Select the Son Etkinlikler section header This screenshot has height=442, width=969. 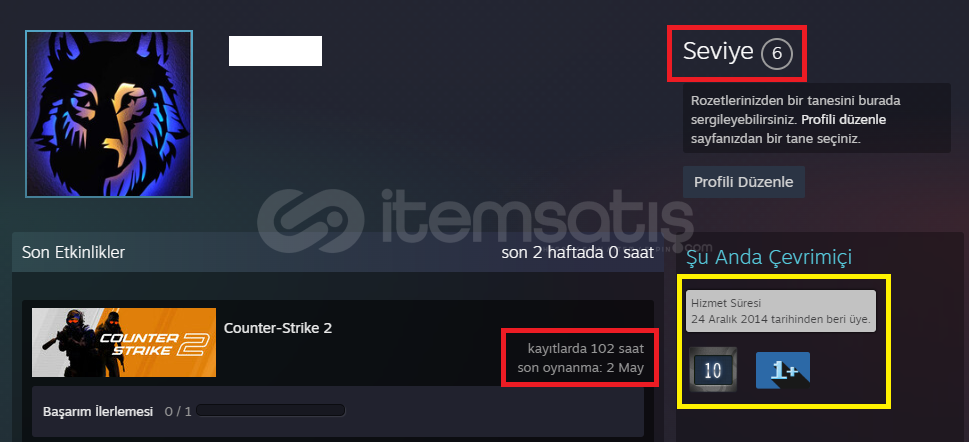coord(74,252)
